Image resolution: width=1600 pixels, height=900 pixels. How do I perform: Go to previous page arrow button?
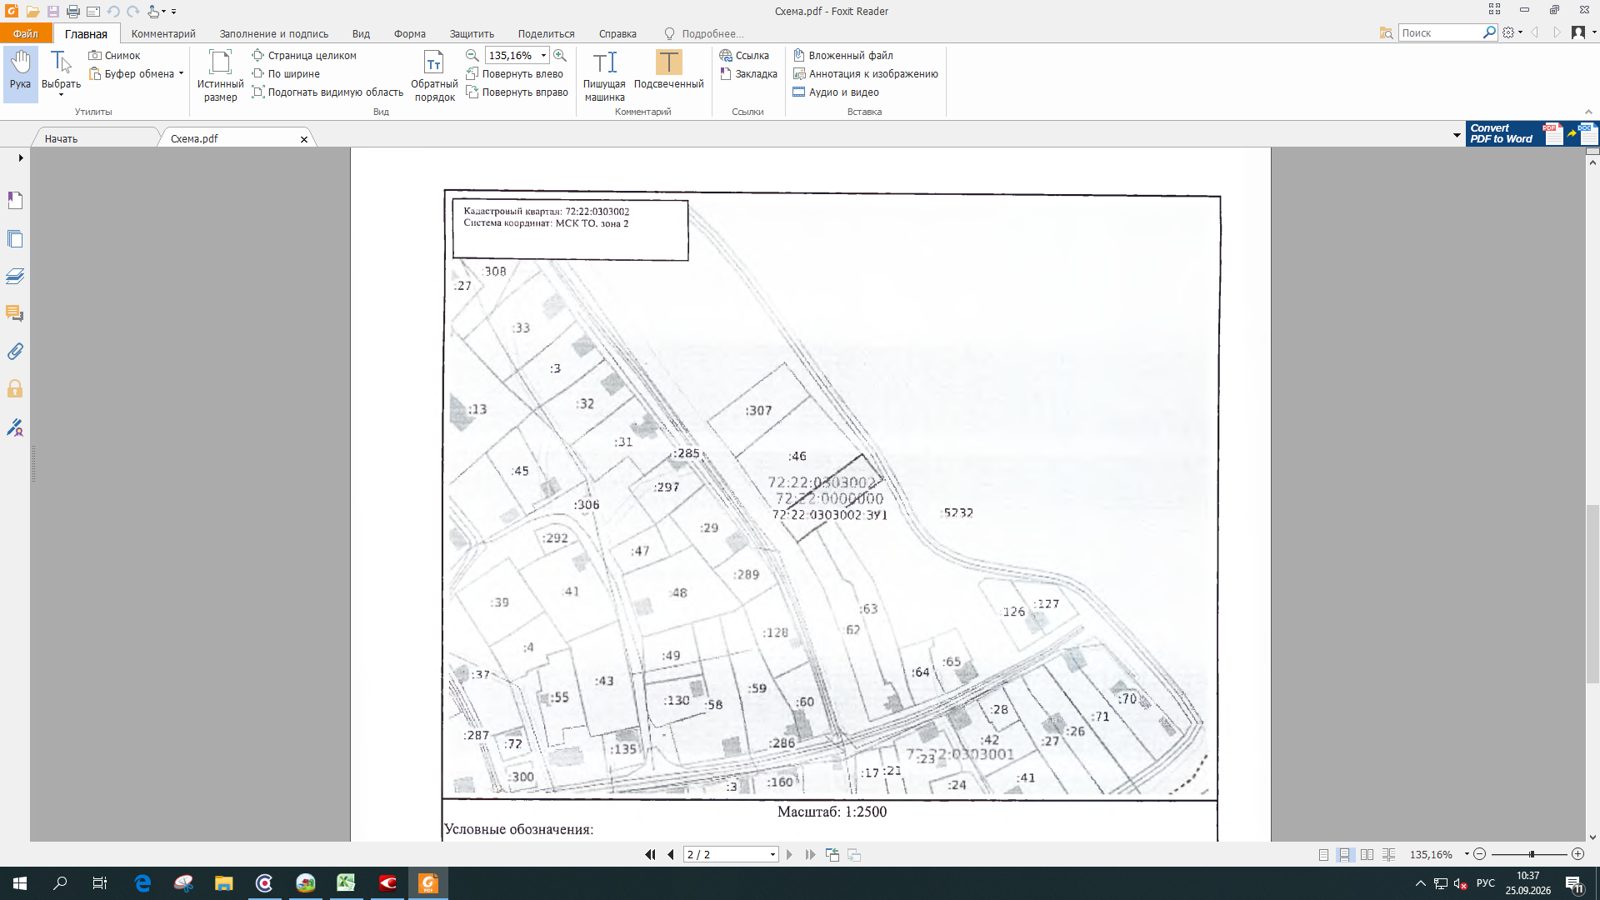(x=671, y=855)
